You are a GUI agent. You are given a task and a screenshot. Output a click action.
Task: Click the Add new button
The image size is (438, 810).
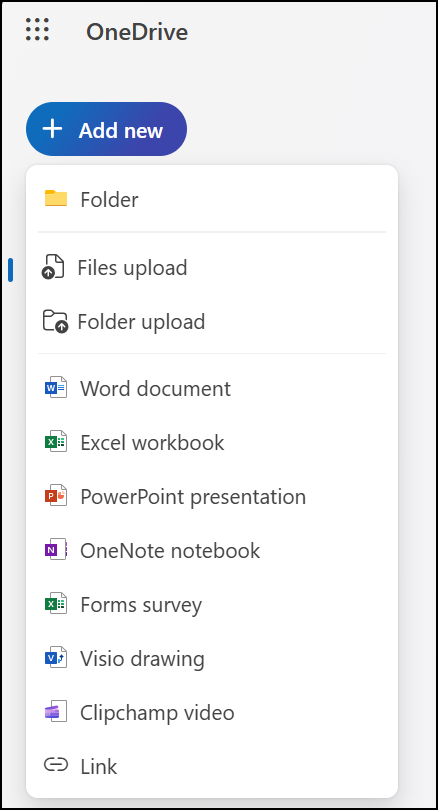tap(106, 129)
